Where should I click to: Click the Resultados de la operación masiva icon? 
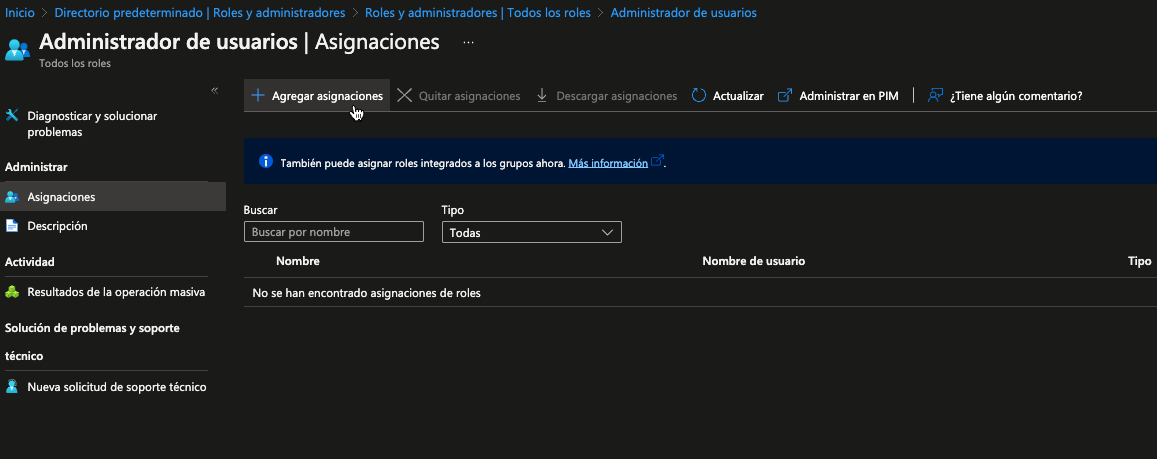(x=12, y=292)
